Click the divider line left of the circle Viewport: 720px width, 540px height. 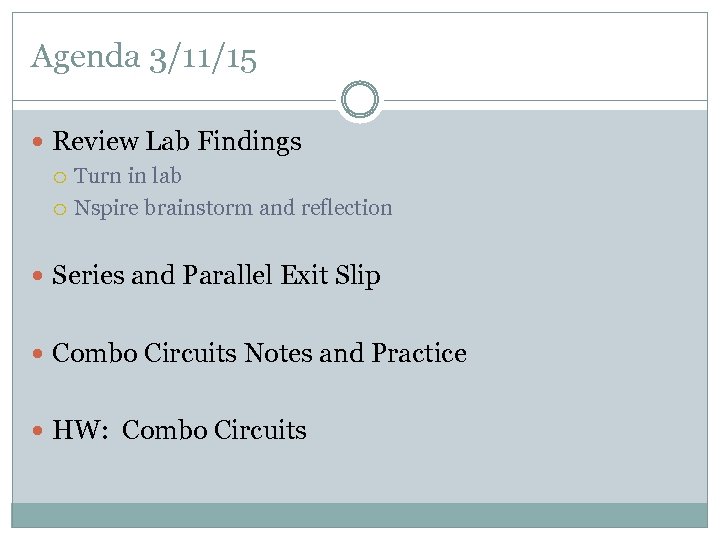click(170, 100)
